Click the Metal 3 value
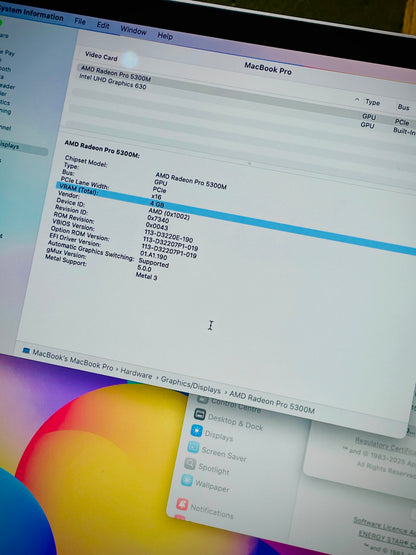The image size is (416, 555). coord(147,276)
